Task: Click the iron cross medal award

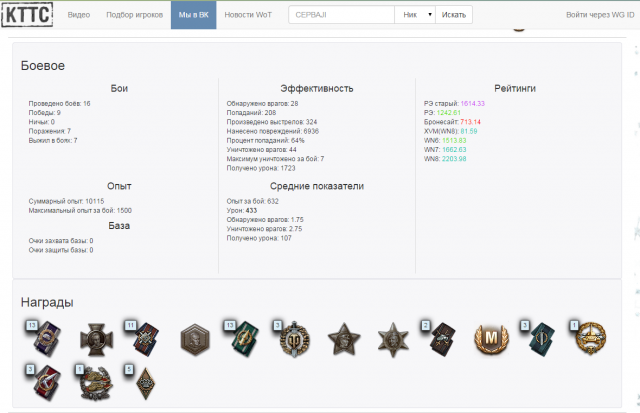Action: (x=94, y=339)
